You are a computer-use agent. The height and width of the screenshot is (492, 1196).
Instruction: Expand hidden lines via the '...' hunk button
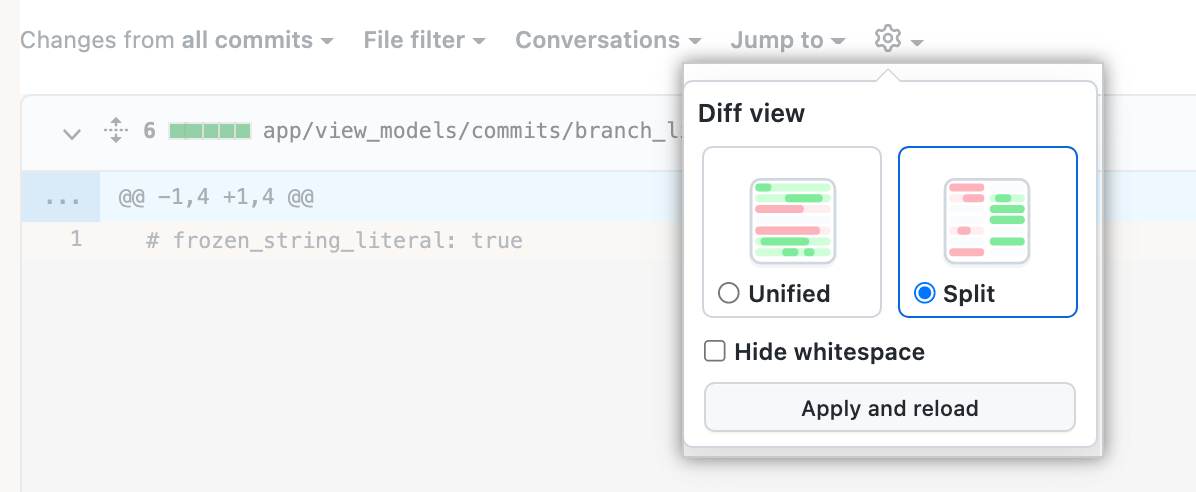click(x=61, y=197)
